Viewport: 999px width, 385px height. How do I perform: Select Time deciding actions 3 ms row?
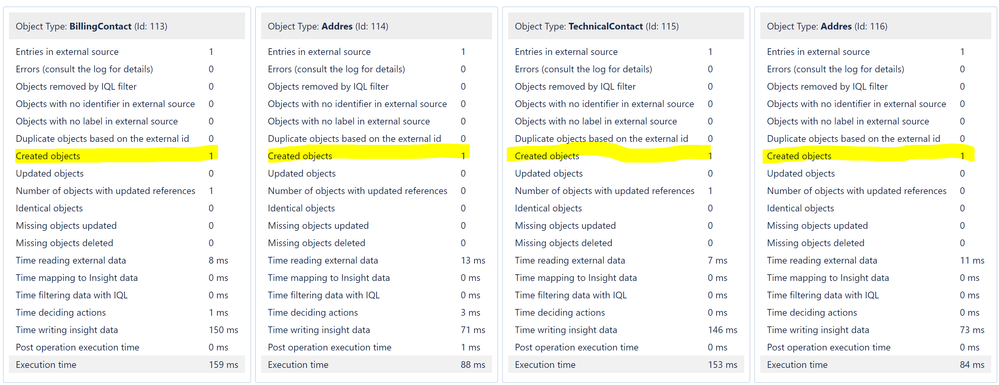376,312
